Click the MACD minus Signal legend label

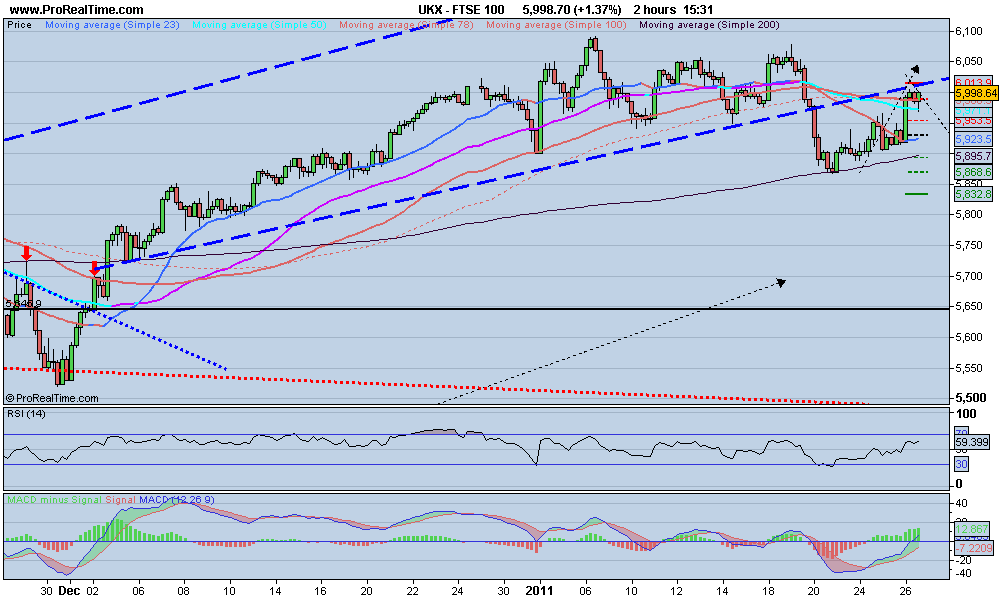click(54, 500)
